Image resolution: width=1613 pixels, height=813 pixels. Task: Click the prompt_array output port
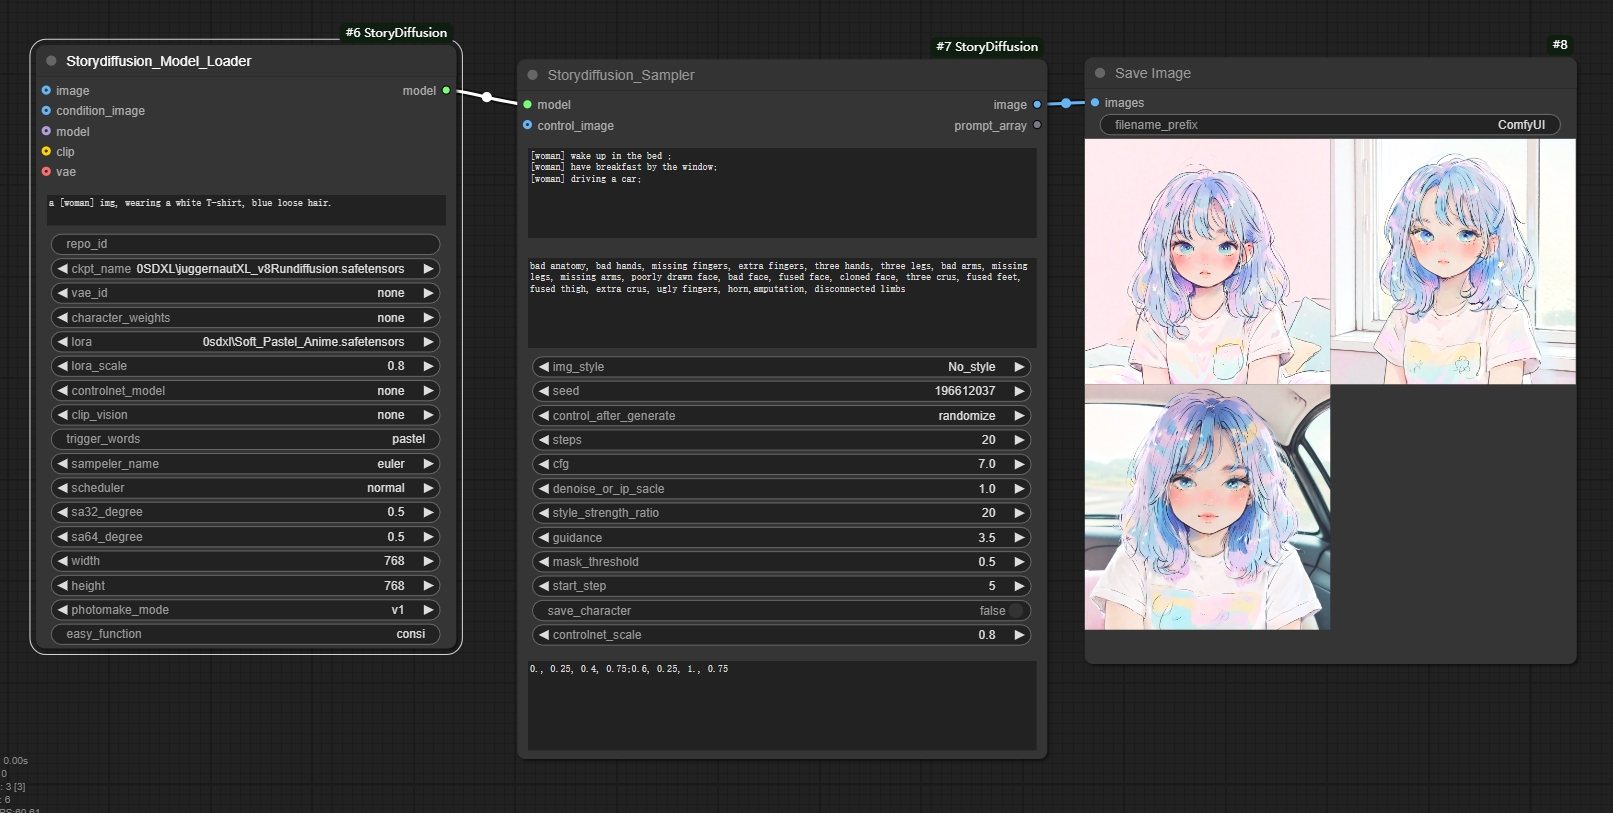click(x=1037, y=125)
